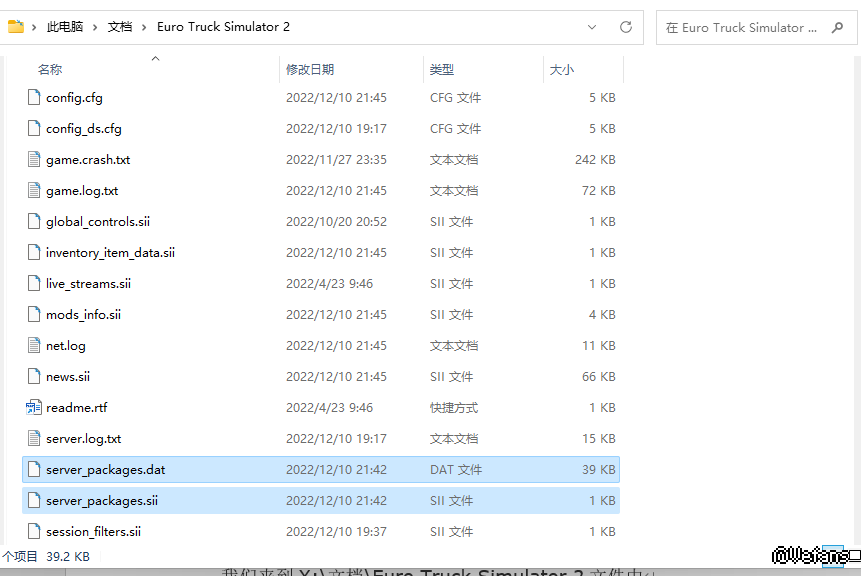Click the game.crash.txt file icon
Image resolution: width=861 pixels, height=576 pixels.
[33, 160]
